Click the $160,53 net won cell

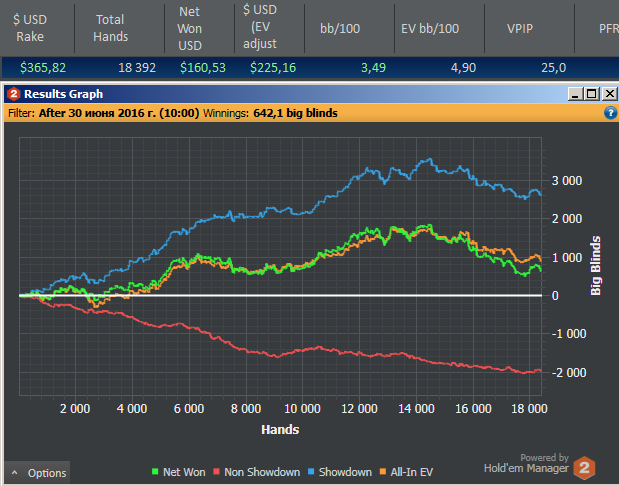[x=201, y=67]
